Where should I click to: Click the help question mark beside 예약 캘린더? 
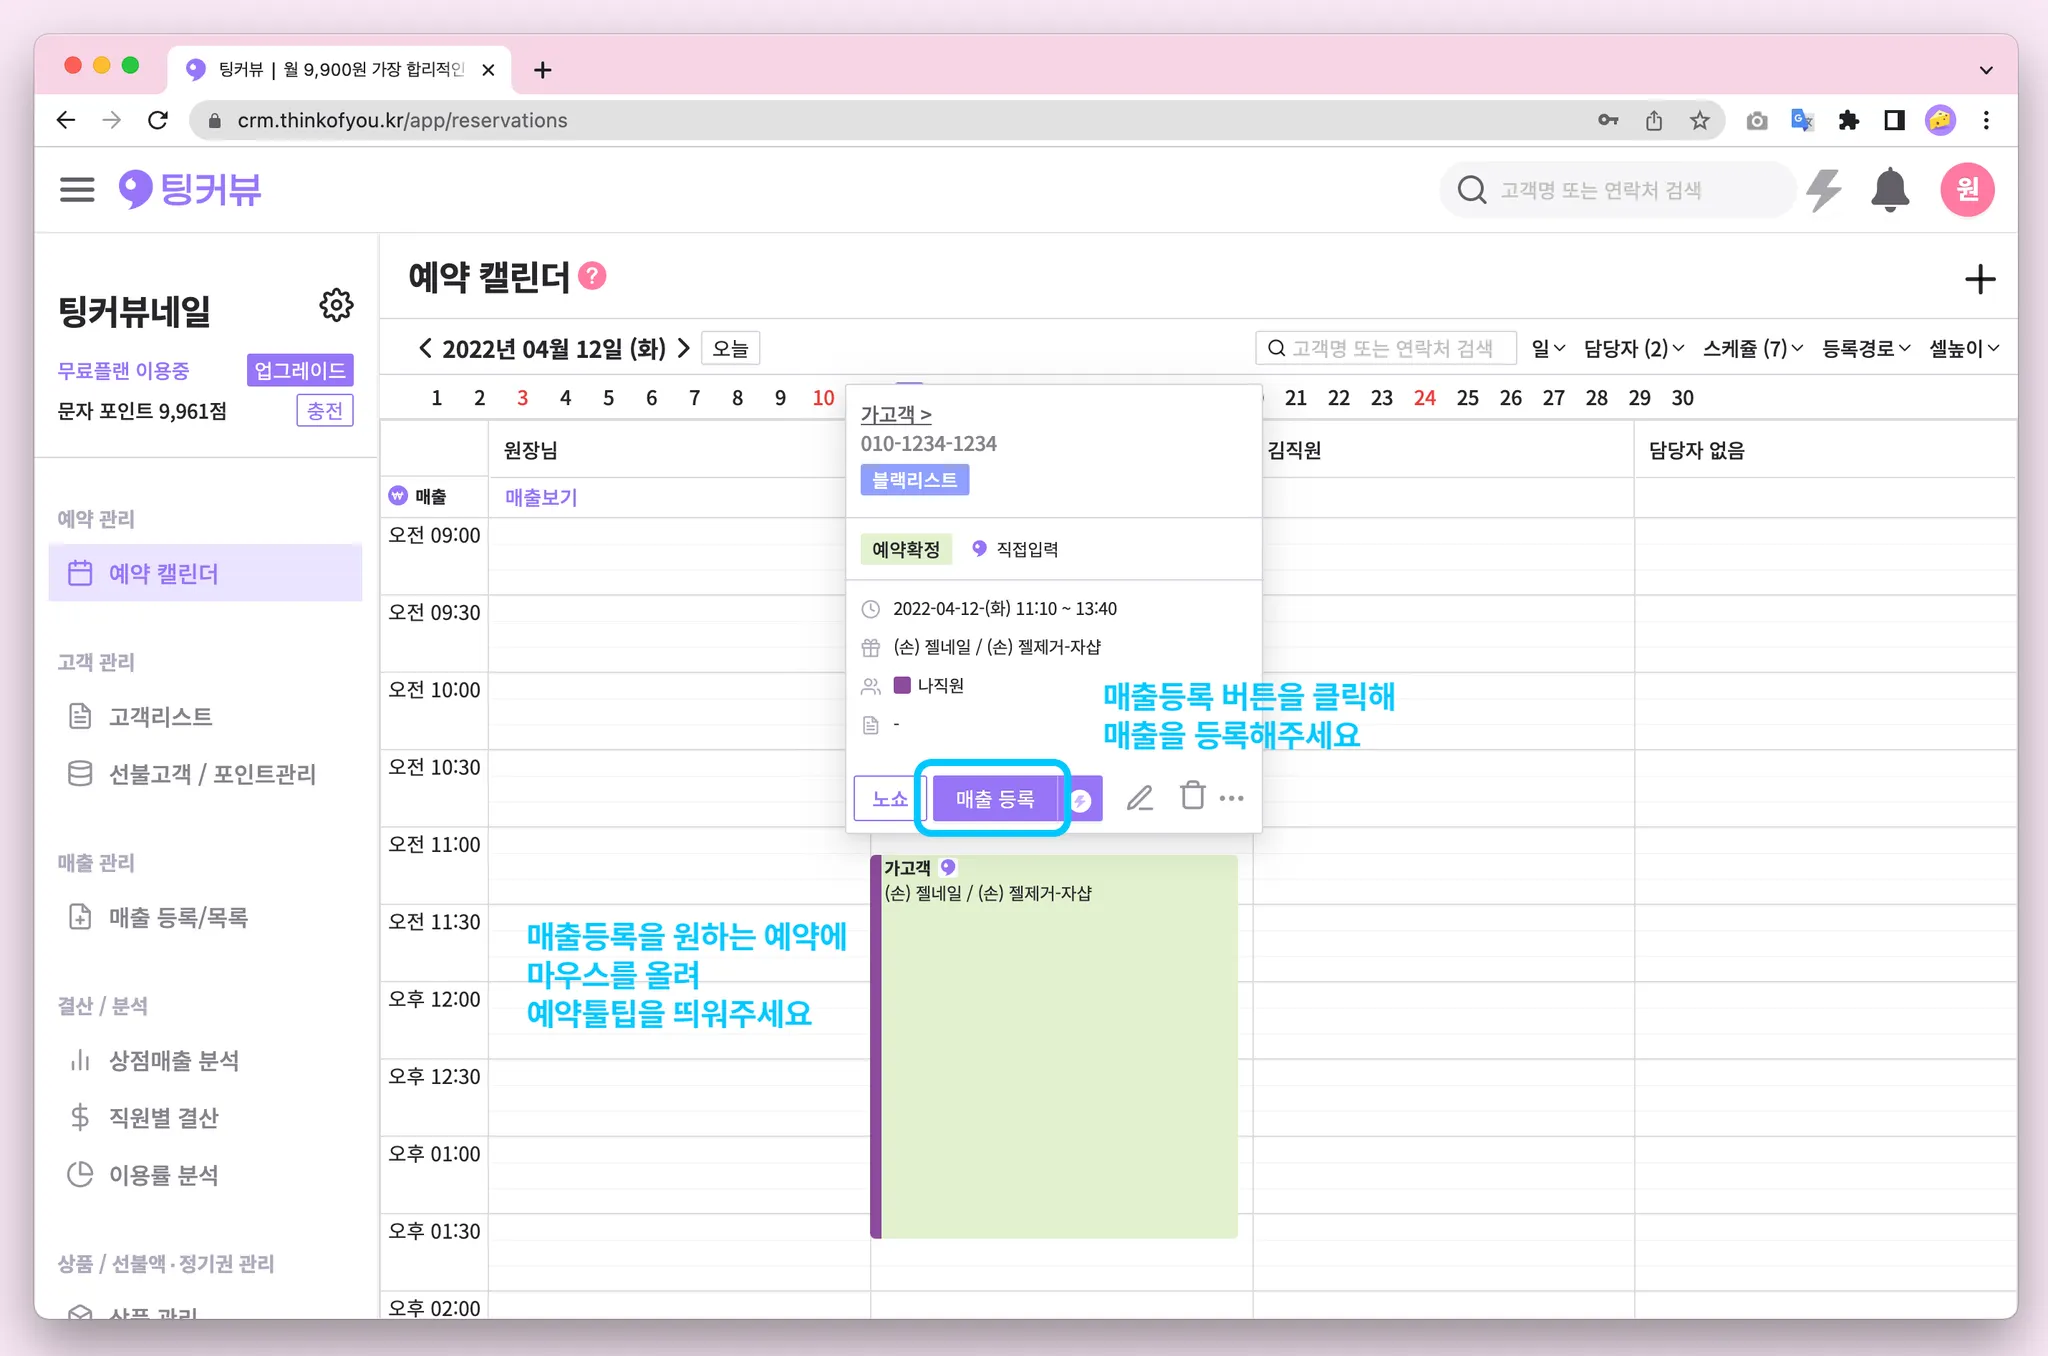(592, 276)
